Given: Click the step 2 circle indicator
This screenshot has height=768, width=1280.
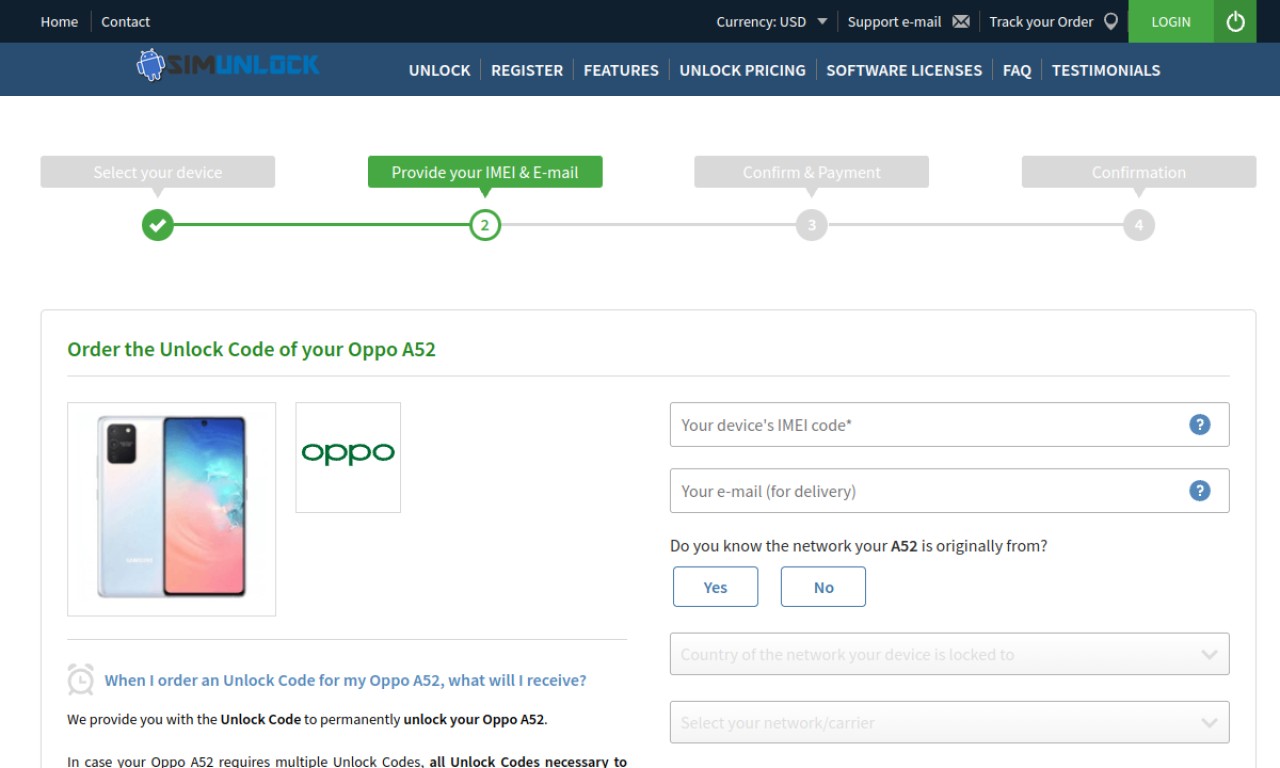Looking at the screenshot, I should (x=485, y=225).
